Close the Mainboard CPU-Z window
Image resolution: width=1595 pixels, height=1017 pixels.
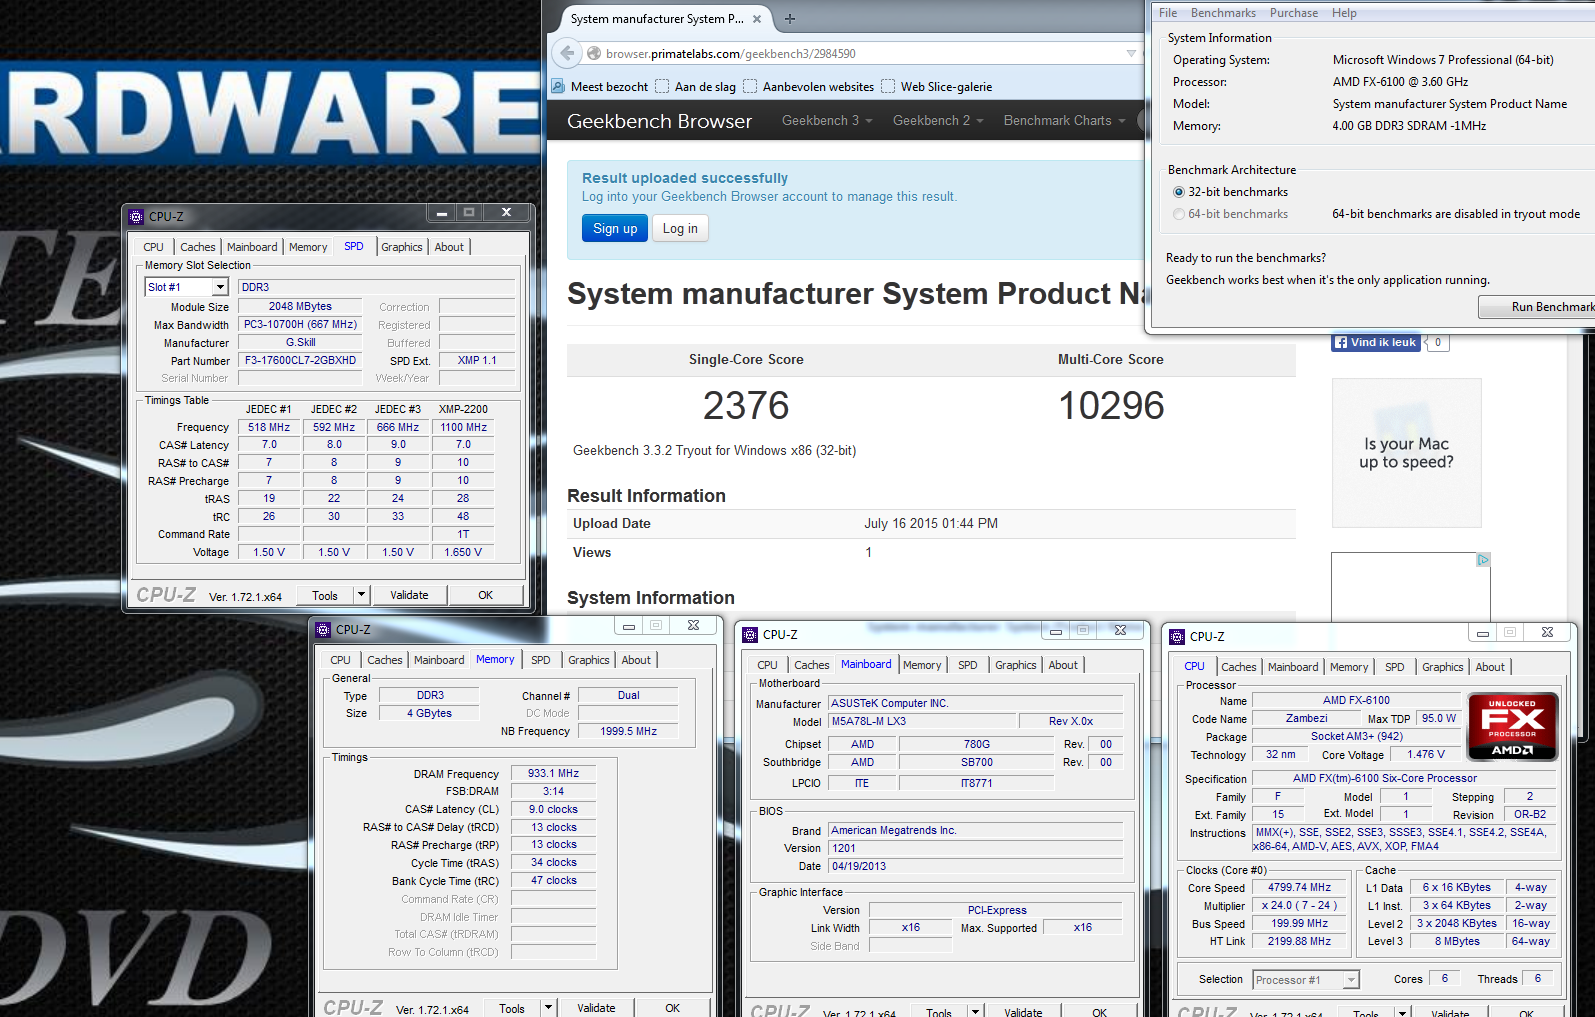coord(1120,630)
